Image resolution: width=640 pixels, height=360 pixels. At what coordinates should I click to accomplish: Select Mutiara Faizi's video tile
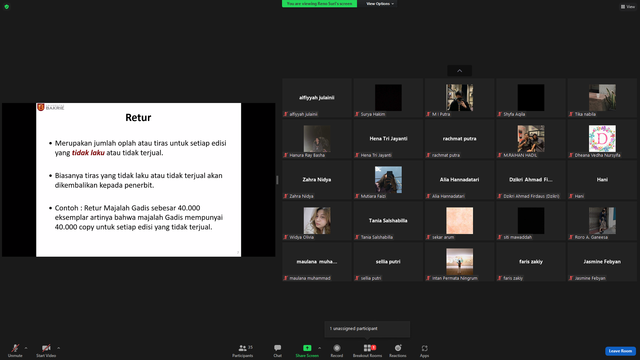(x=388, y=180)
